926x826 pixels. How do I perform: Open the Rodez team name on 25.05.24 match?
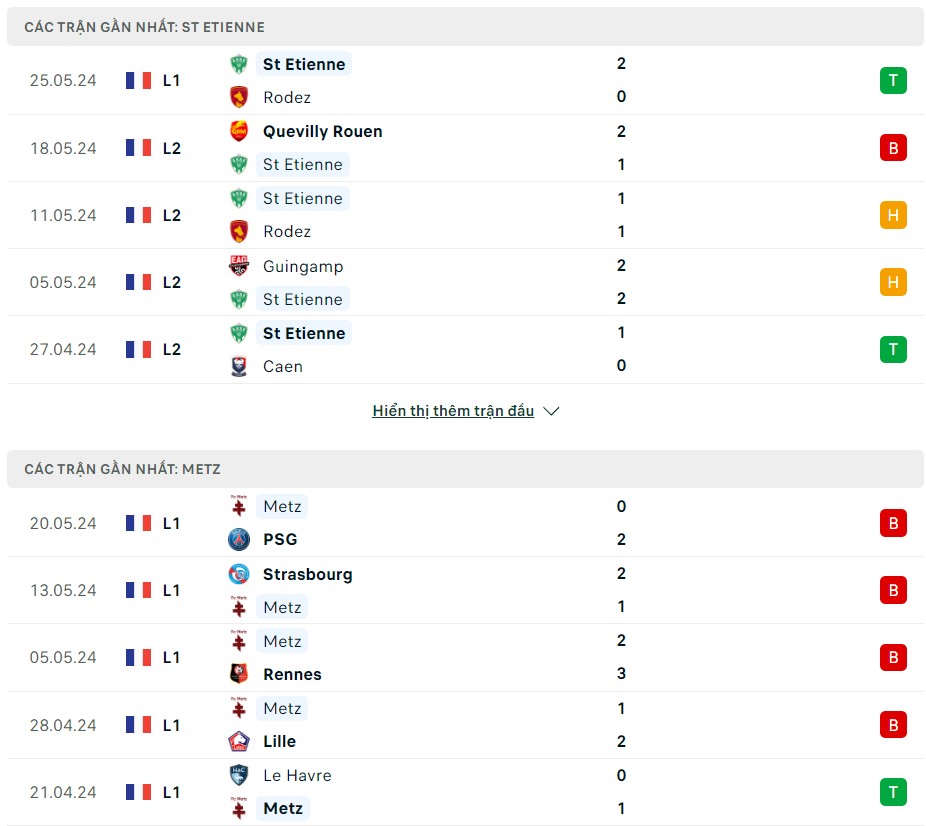(287, 97)
